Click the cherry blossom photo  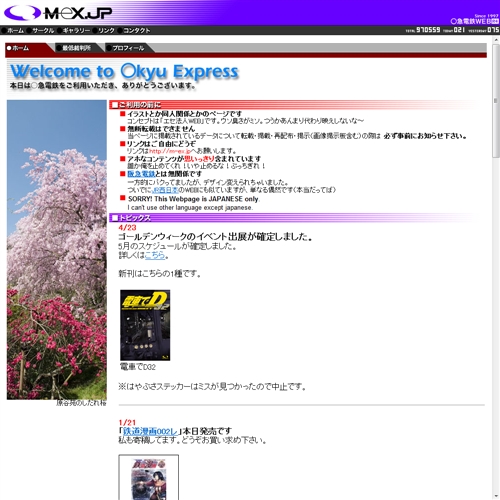[57, 250]
